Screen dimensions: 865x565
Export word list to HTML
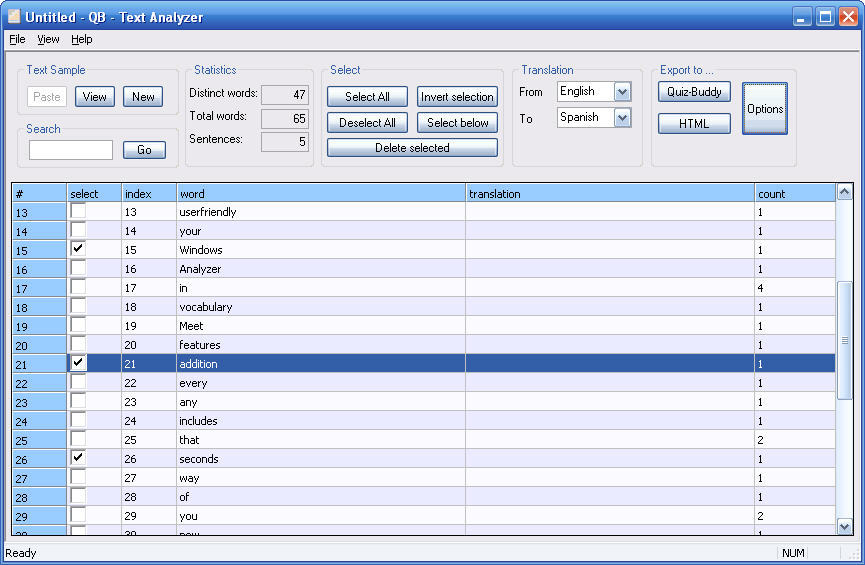point(694,124)
